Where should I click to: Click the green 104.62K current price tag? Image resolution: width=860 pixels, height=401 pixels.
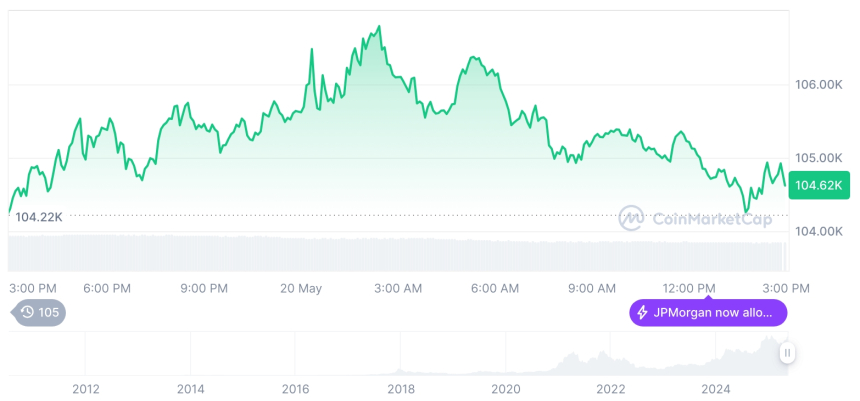click(x=817, y=185)
